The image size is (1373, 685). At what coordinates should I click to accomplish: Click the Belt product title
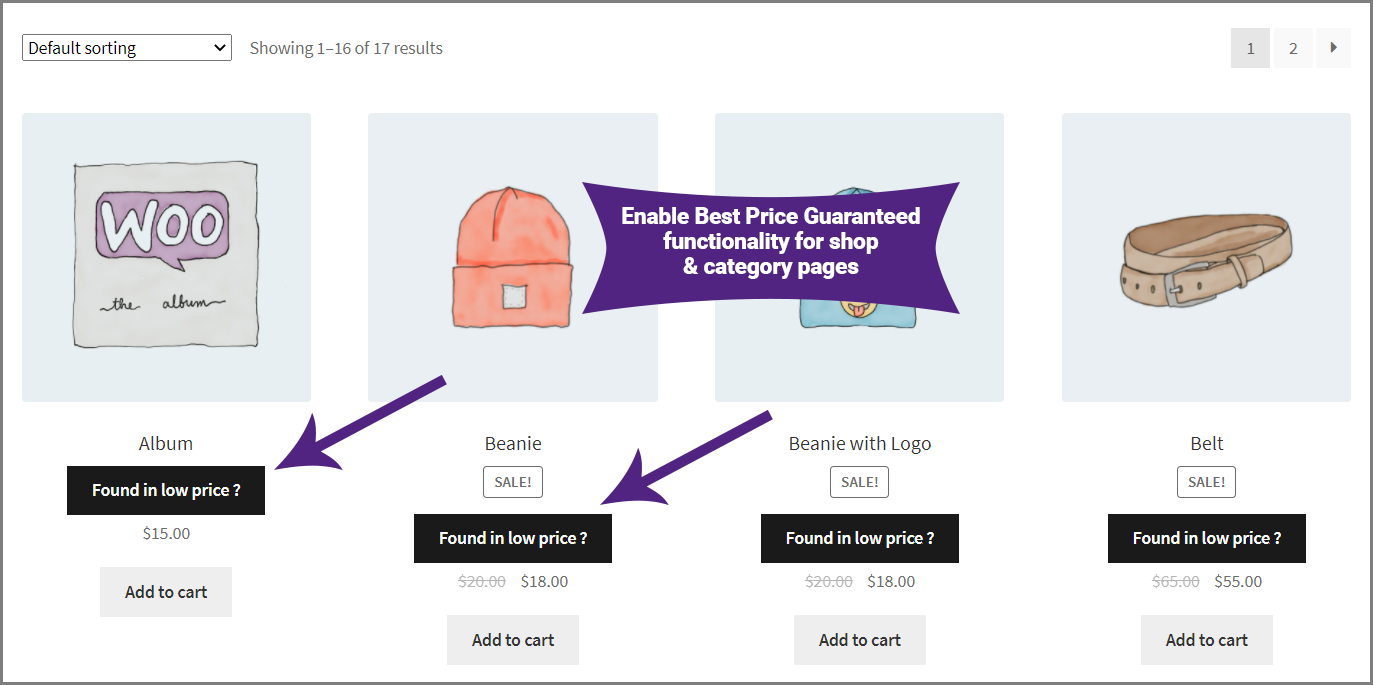pos(1207,443)
